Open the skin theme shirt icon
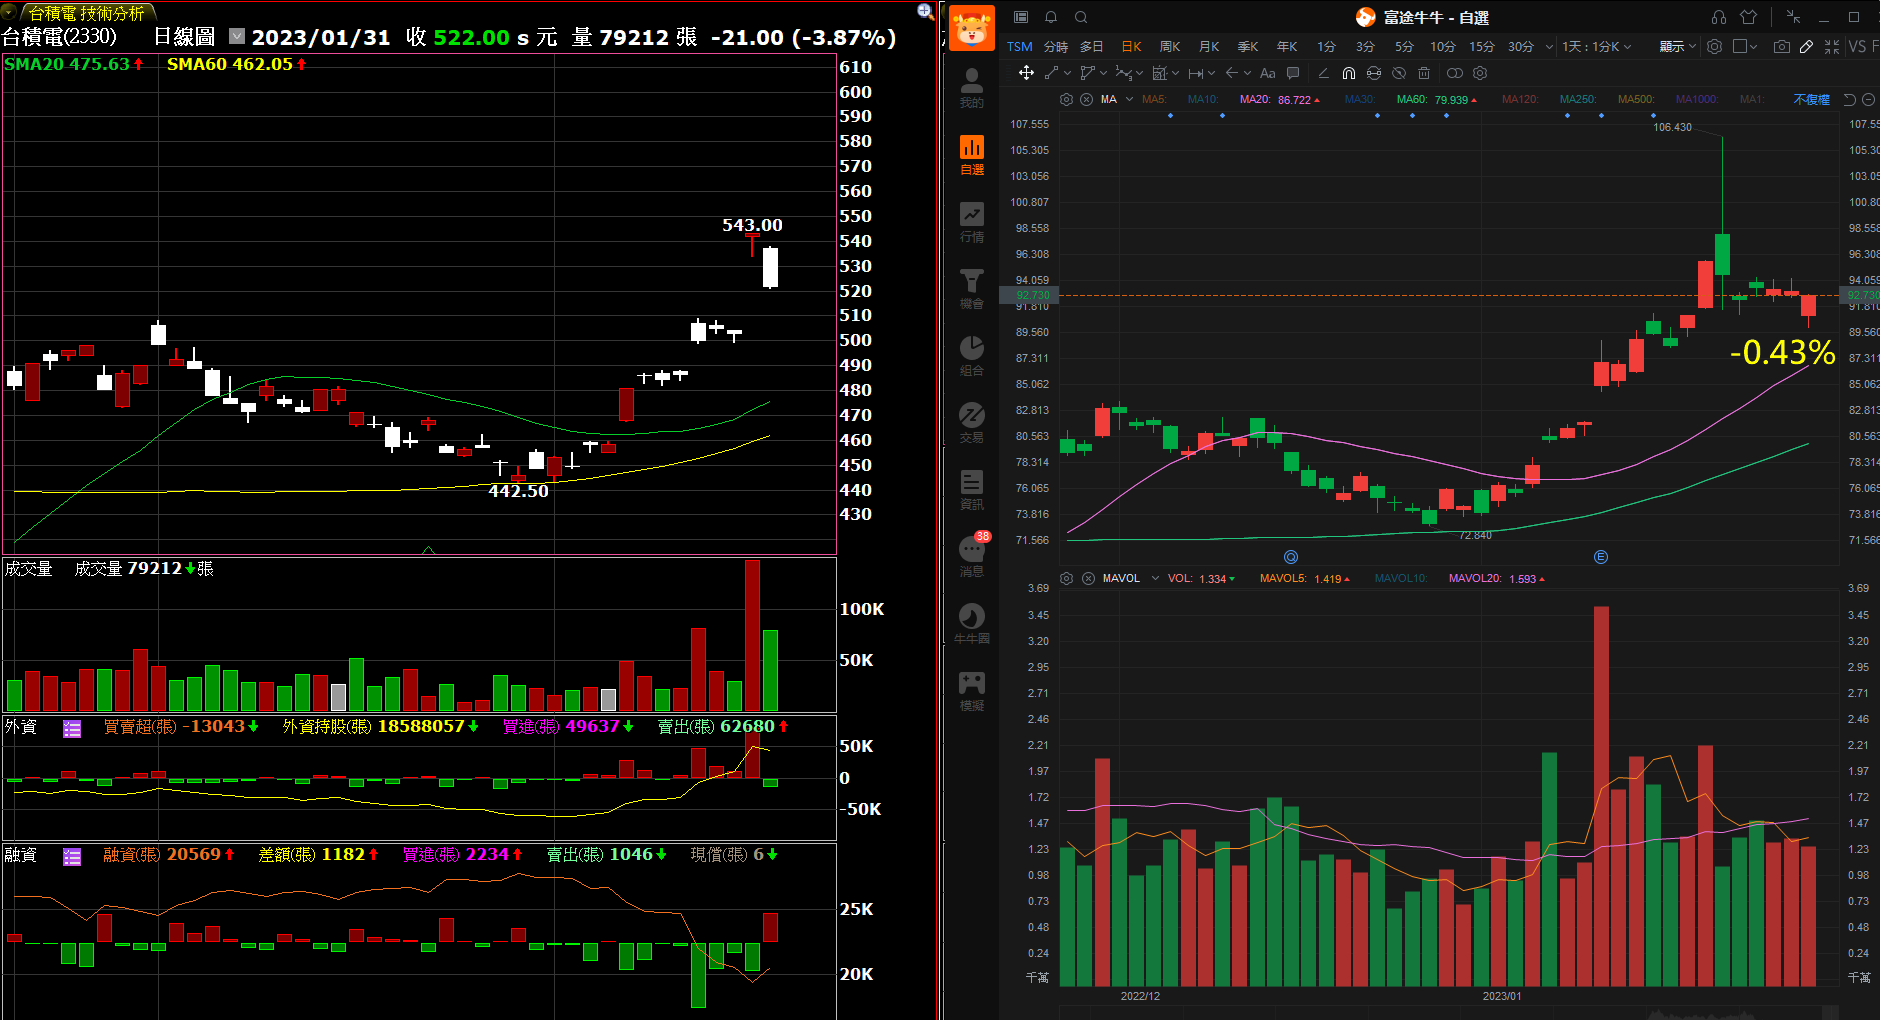The height and width of the screenshot is (1020, 1880). pos(1748,17)
